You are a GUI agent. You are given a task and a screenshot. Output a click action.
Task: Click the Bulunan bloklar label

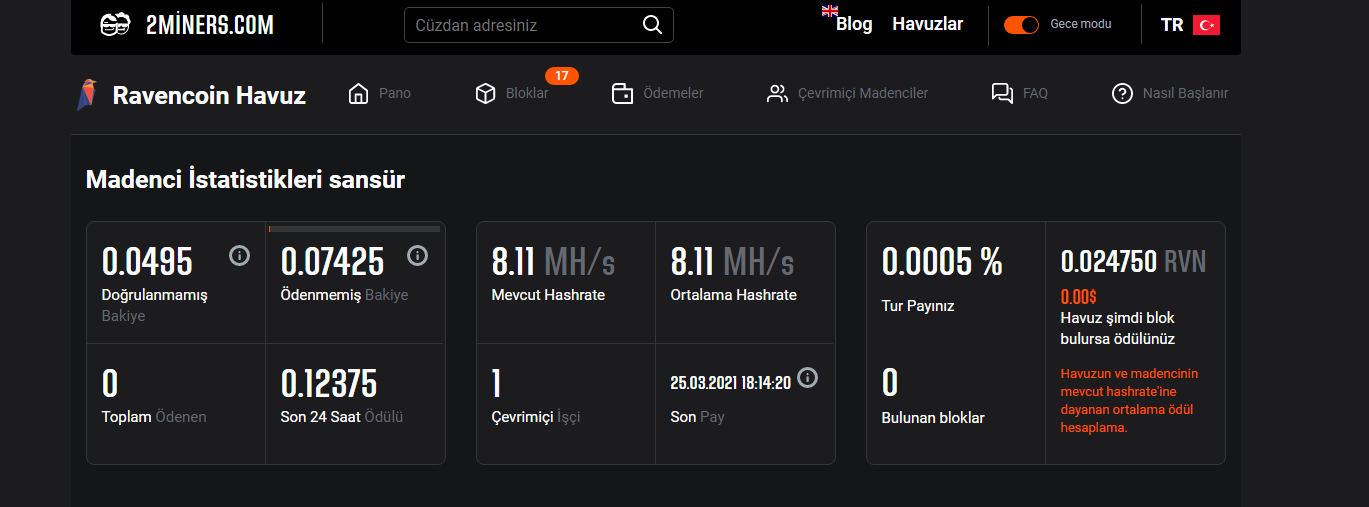click(x=933, y=418)
